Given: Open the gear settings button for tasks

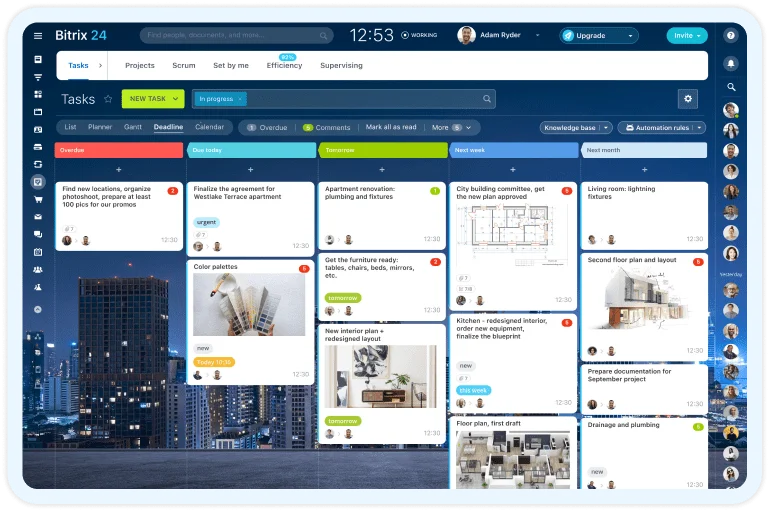Looking at the screenshot, I should (x=686, y=98).
